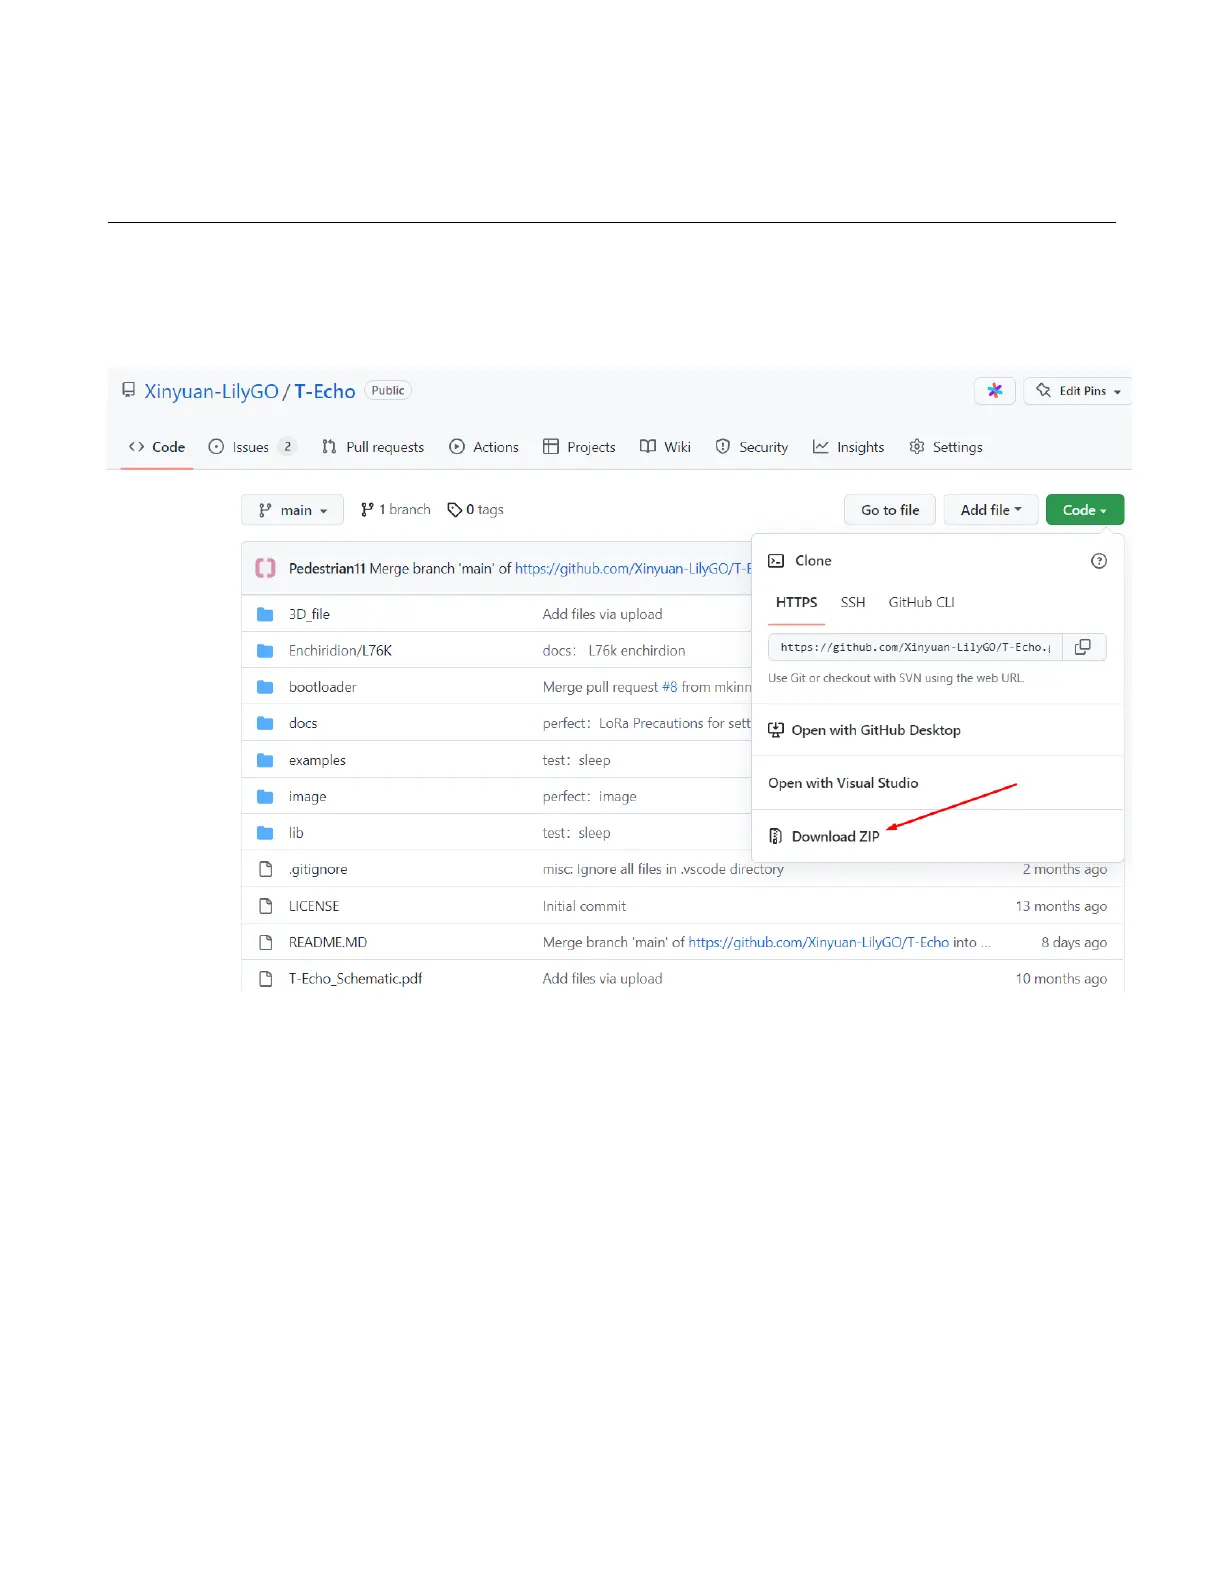Switch to the SSH clone tab
Viewport: 1224px width, 1584px height.
click(852, 602)
